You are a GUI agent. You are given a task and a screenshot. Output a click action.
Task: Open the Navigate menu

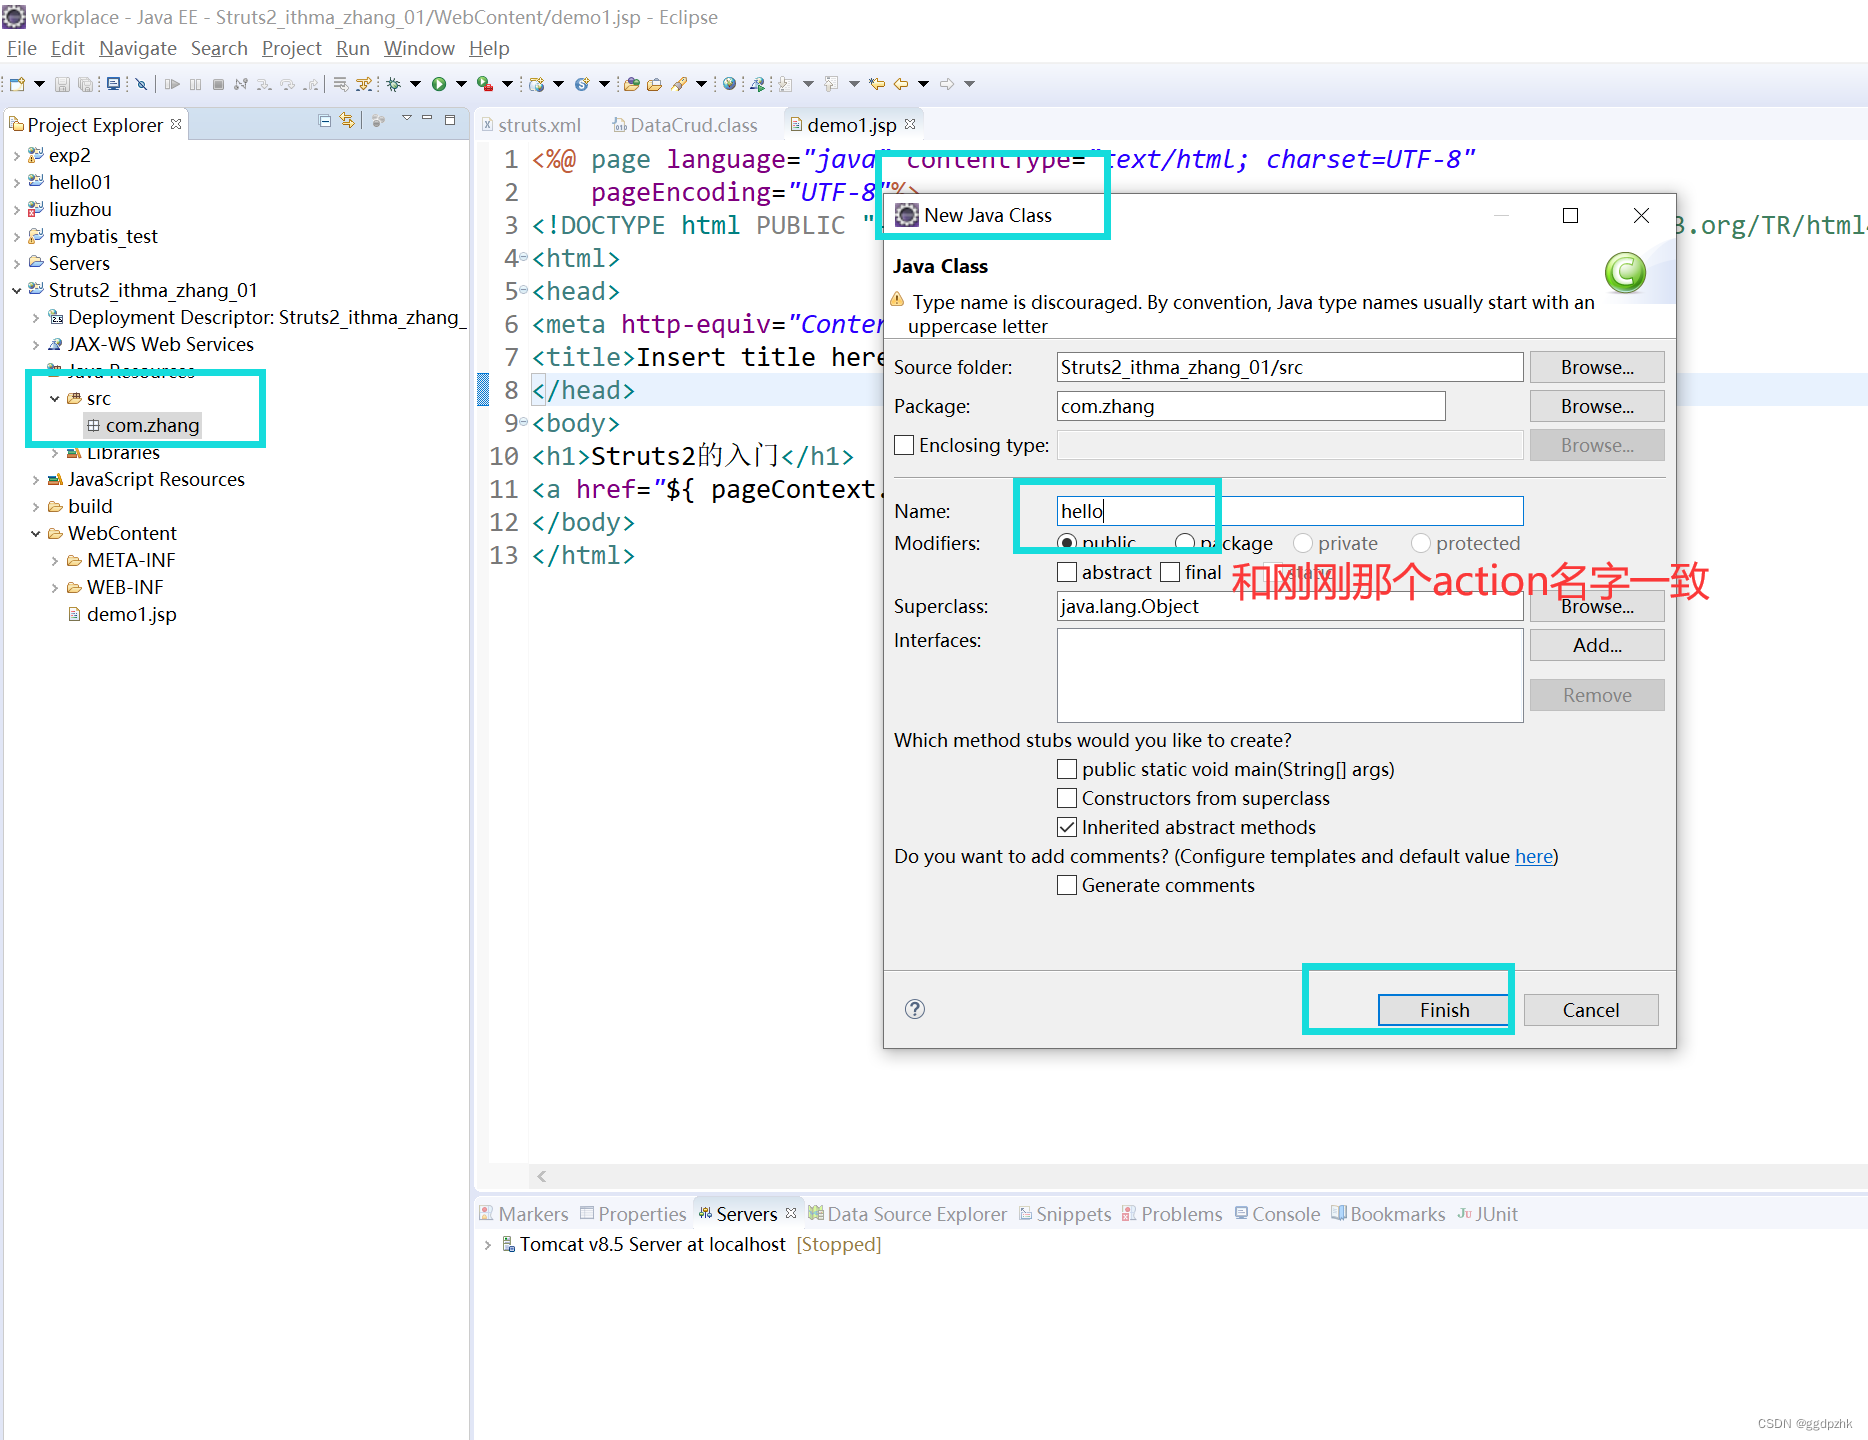137,48
